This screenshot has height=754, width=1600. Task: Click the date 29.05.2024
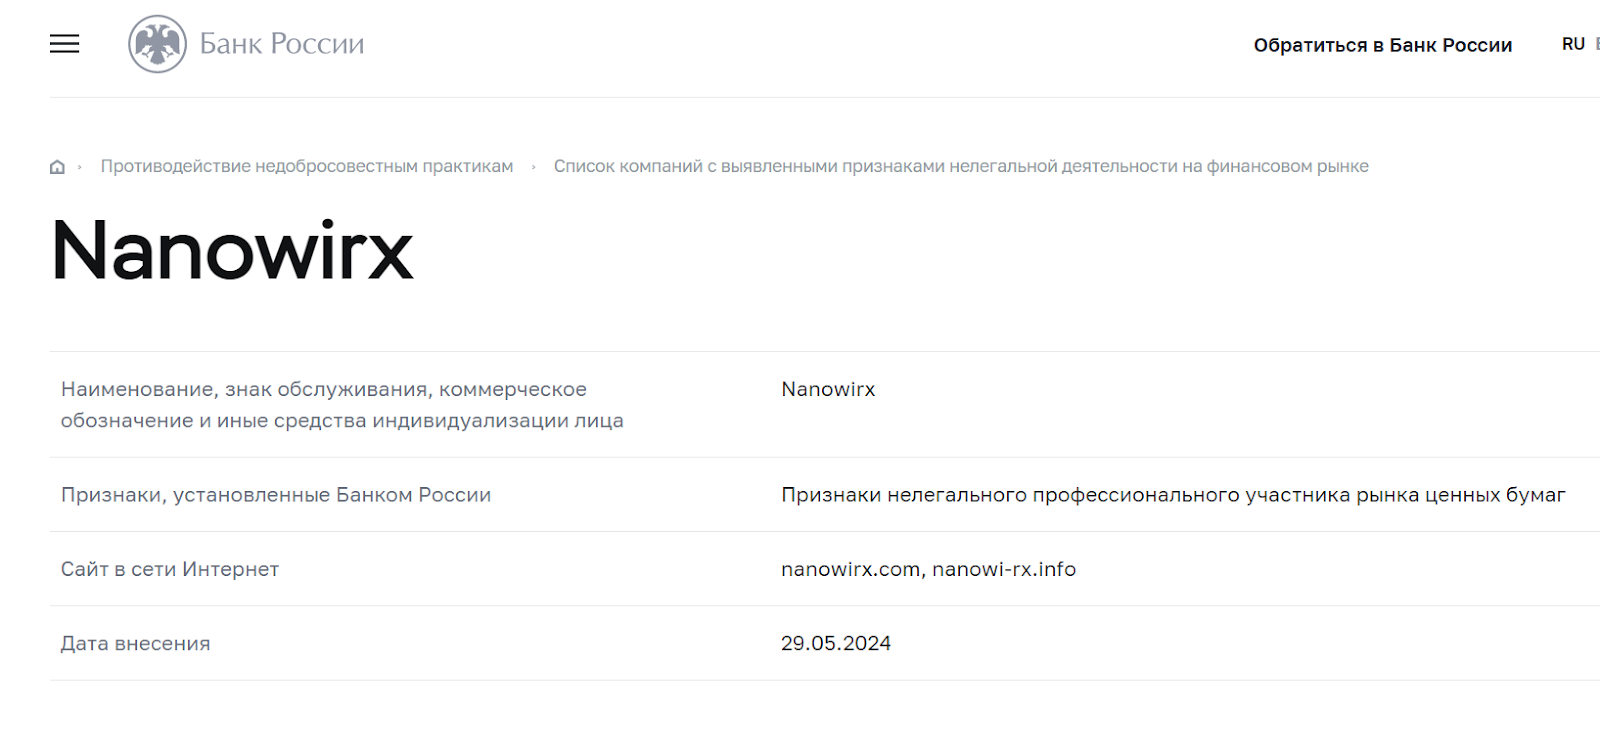tap(835, 643)
